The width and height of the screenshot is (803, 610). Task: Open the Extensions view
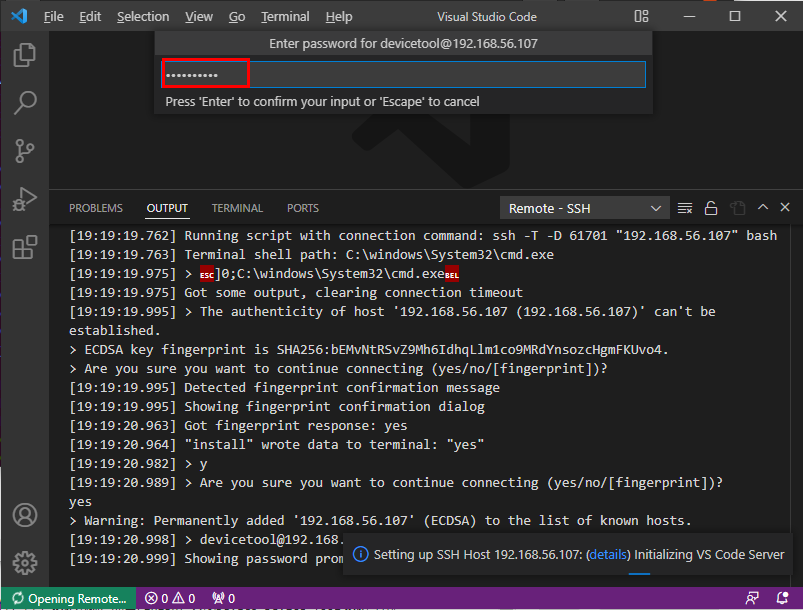click(x=25, y=247)
